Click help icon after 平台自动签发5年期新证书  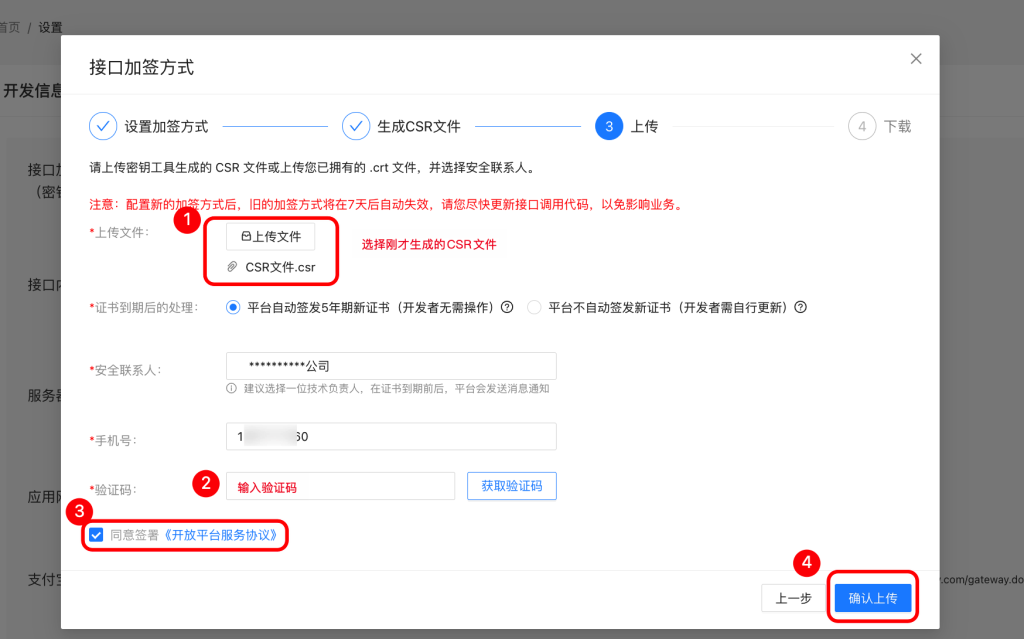[507, 307]
